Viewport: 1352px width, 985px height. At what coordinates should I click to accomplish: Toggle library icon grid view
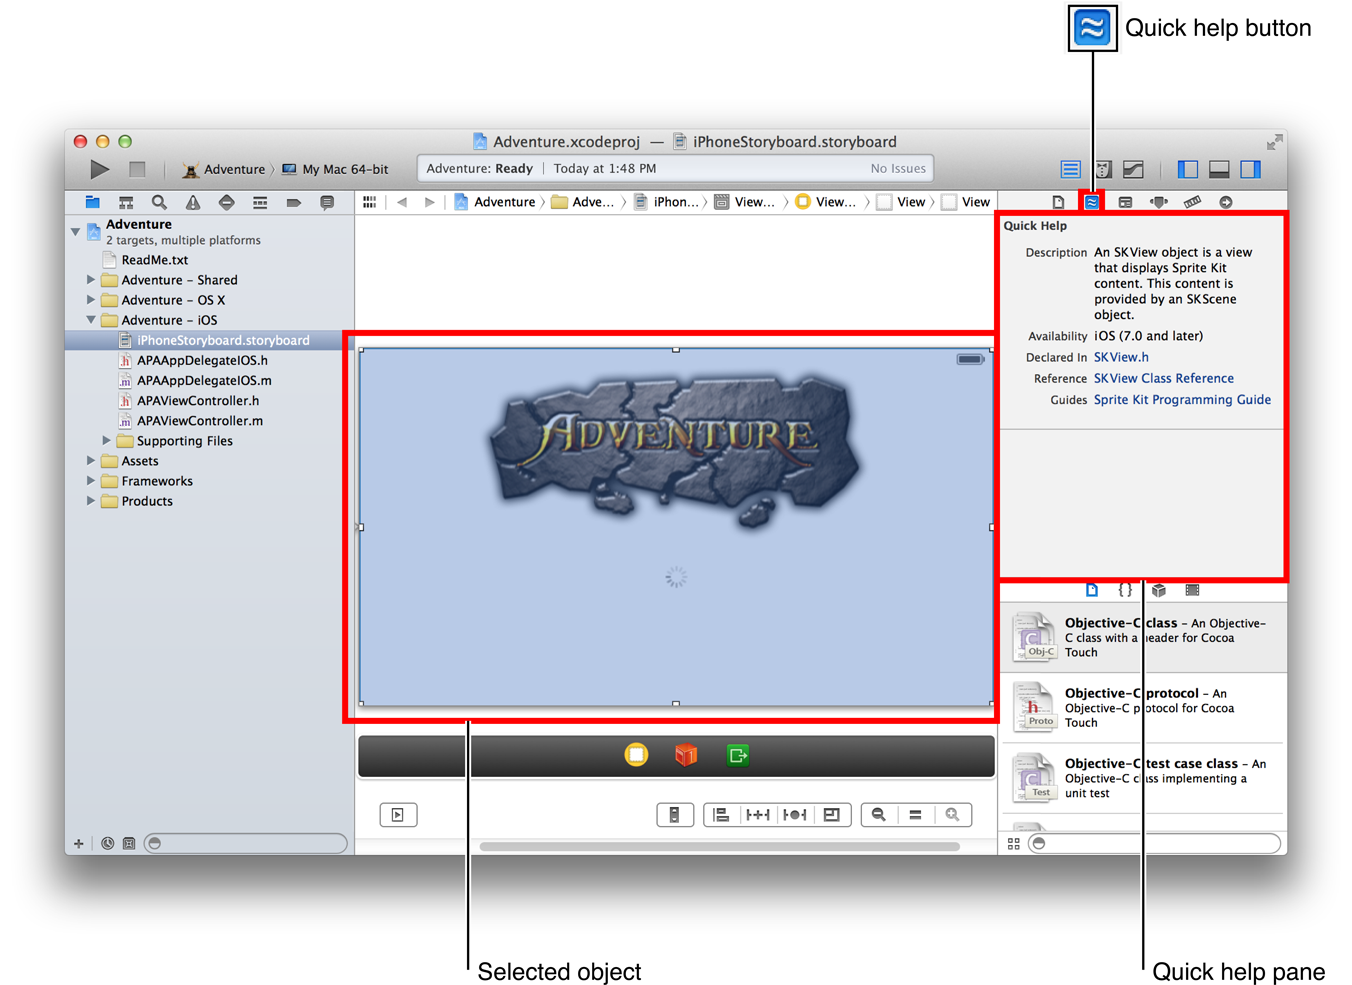(x=1014, y=844)
